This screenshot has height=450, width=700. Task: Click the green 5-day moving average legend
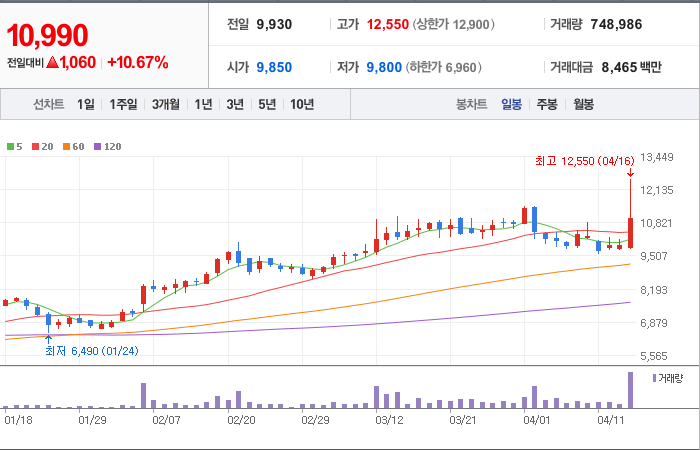(14, 146)
